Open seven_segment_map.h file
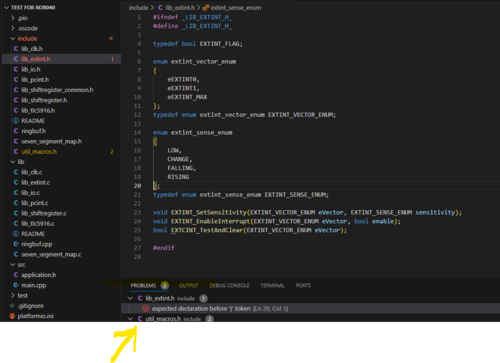Image resolution: width=500 pixels, height=363 pixels. [x=51, y=141]
